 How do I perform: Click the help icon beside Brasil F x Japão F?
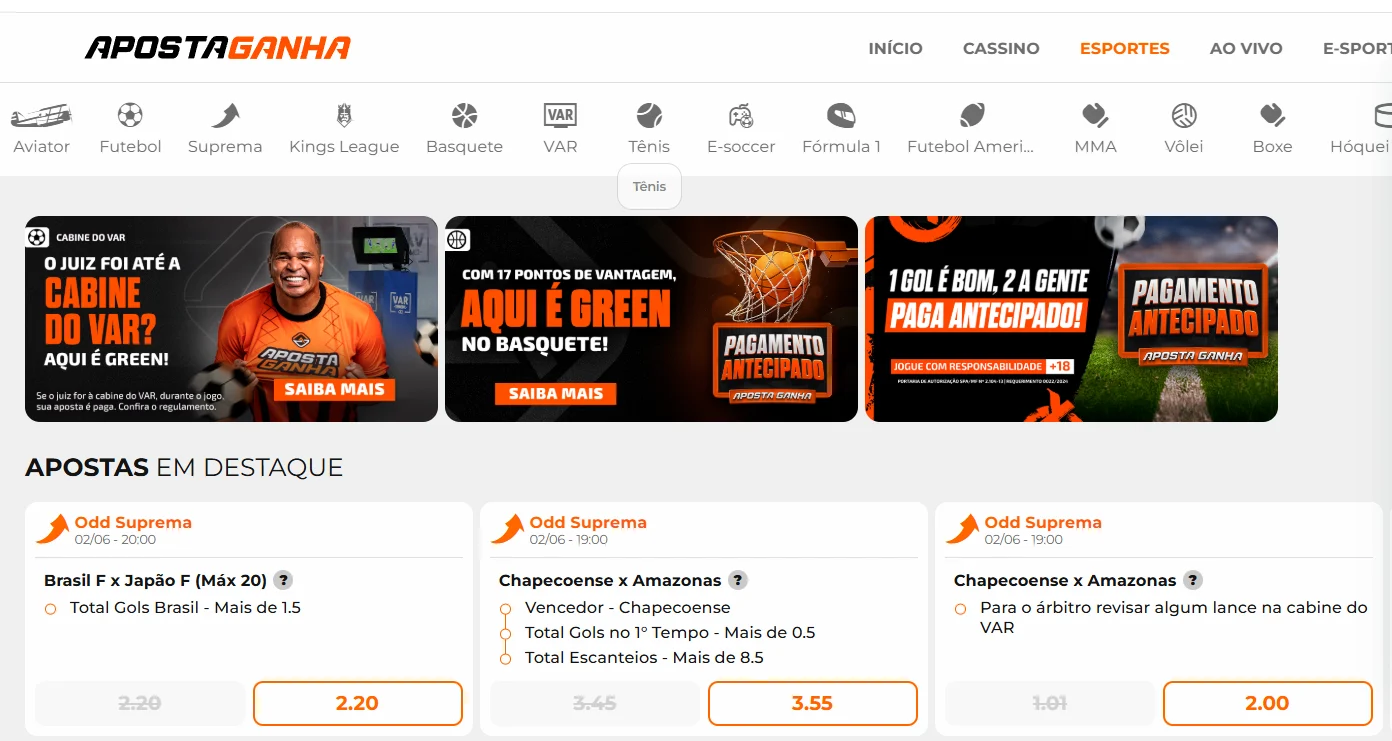tap(283, 580)
